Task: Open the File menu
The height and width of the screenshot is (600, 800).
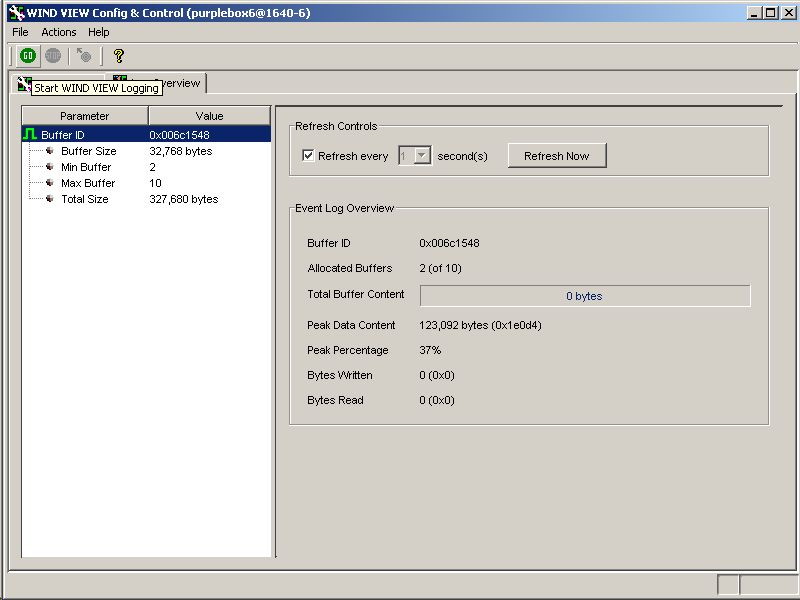Action: click(19, 32)
